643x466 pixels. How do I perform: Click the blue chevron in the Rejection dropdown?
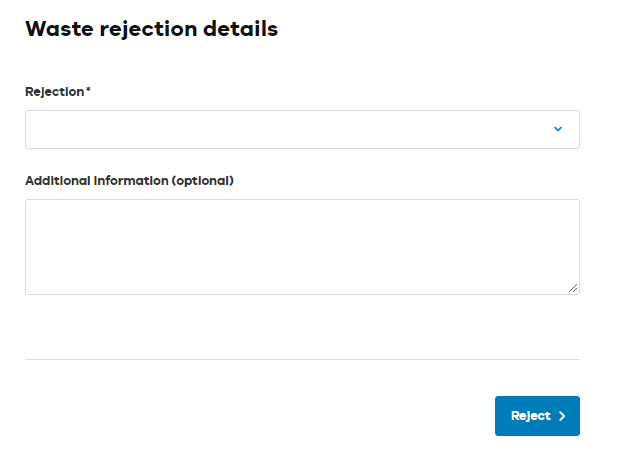[x=558, y=129]
